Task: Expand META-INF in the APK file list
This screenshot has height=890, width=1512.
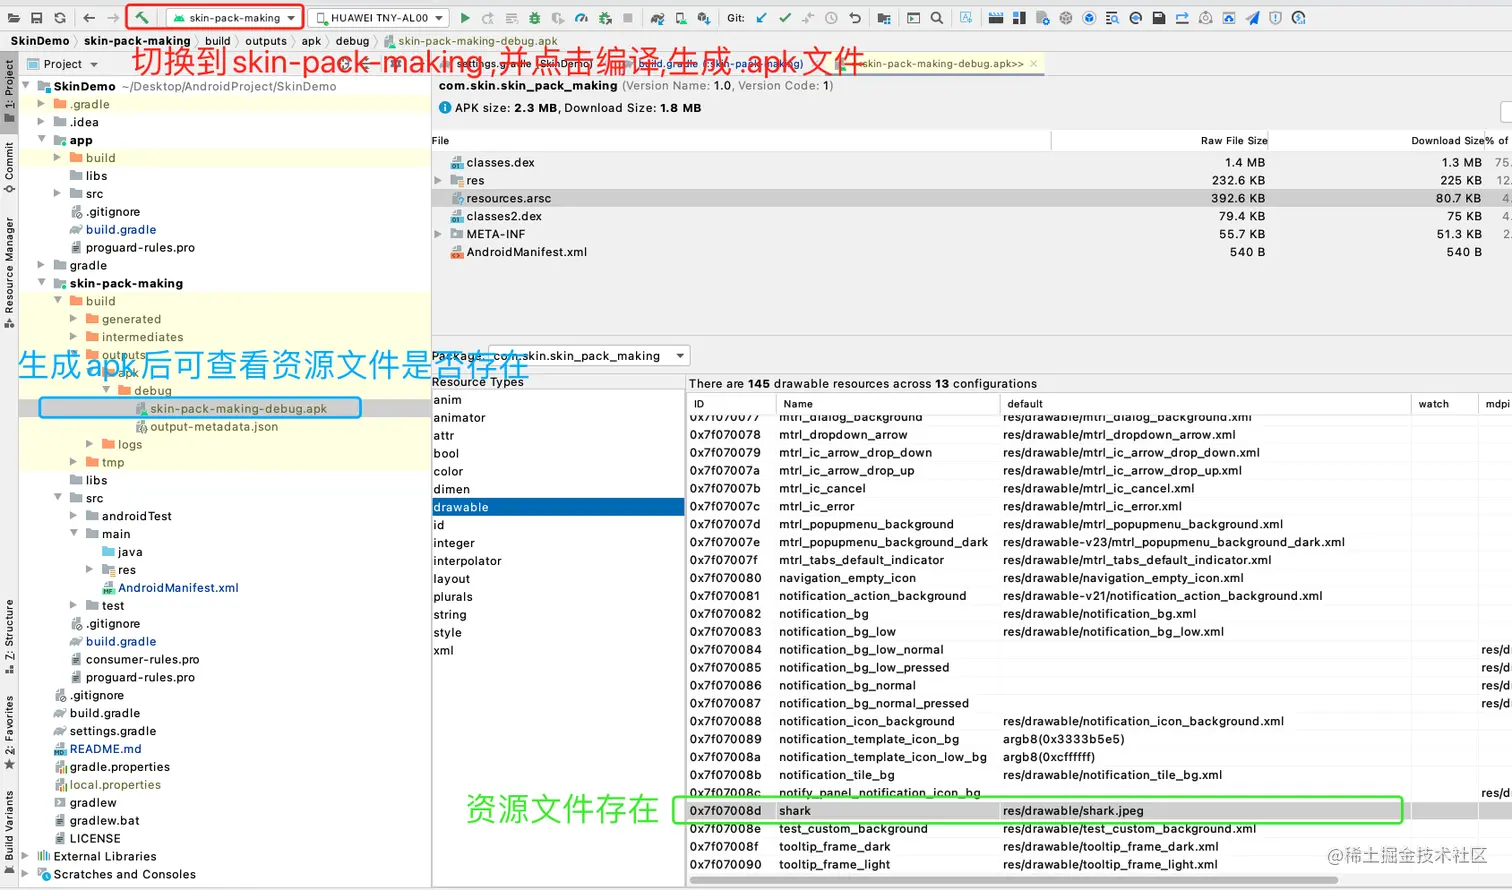Action: point(438,234)
